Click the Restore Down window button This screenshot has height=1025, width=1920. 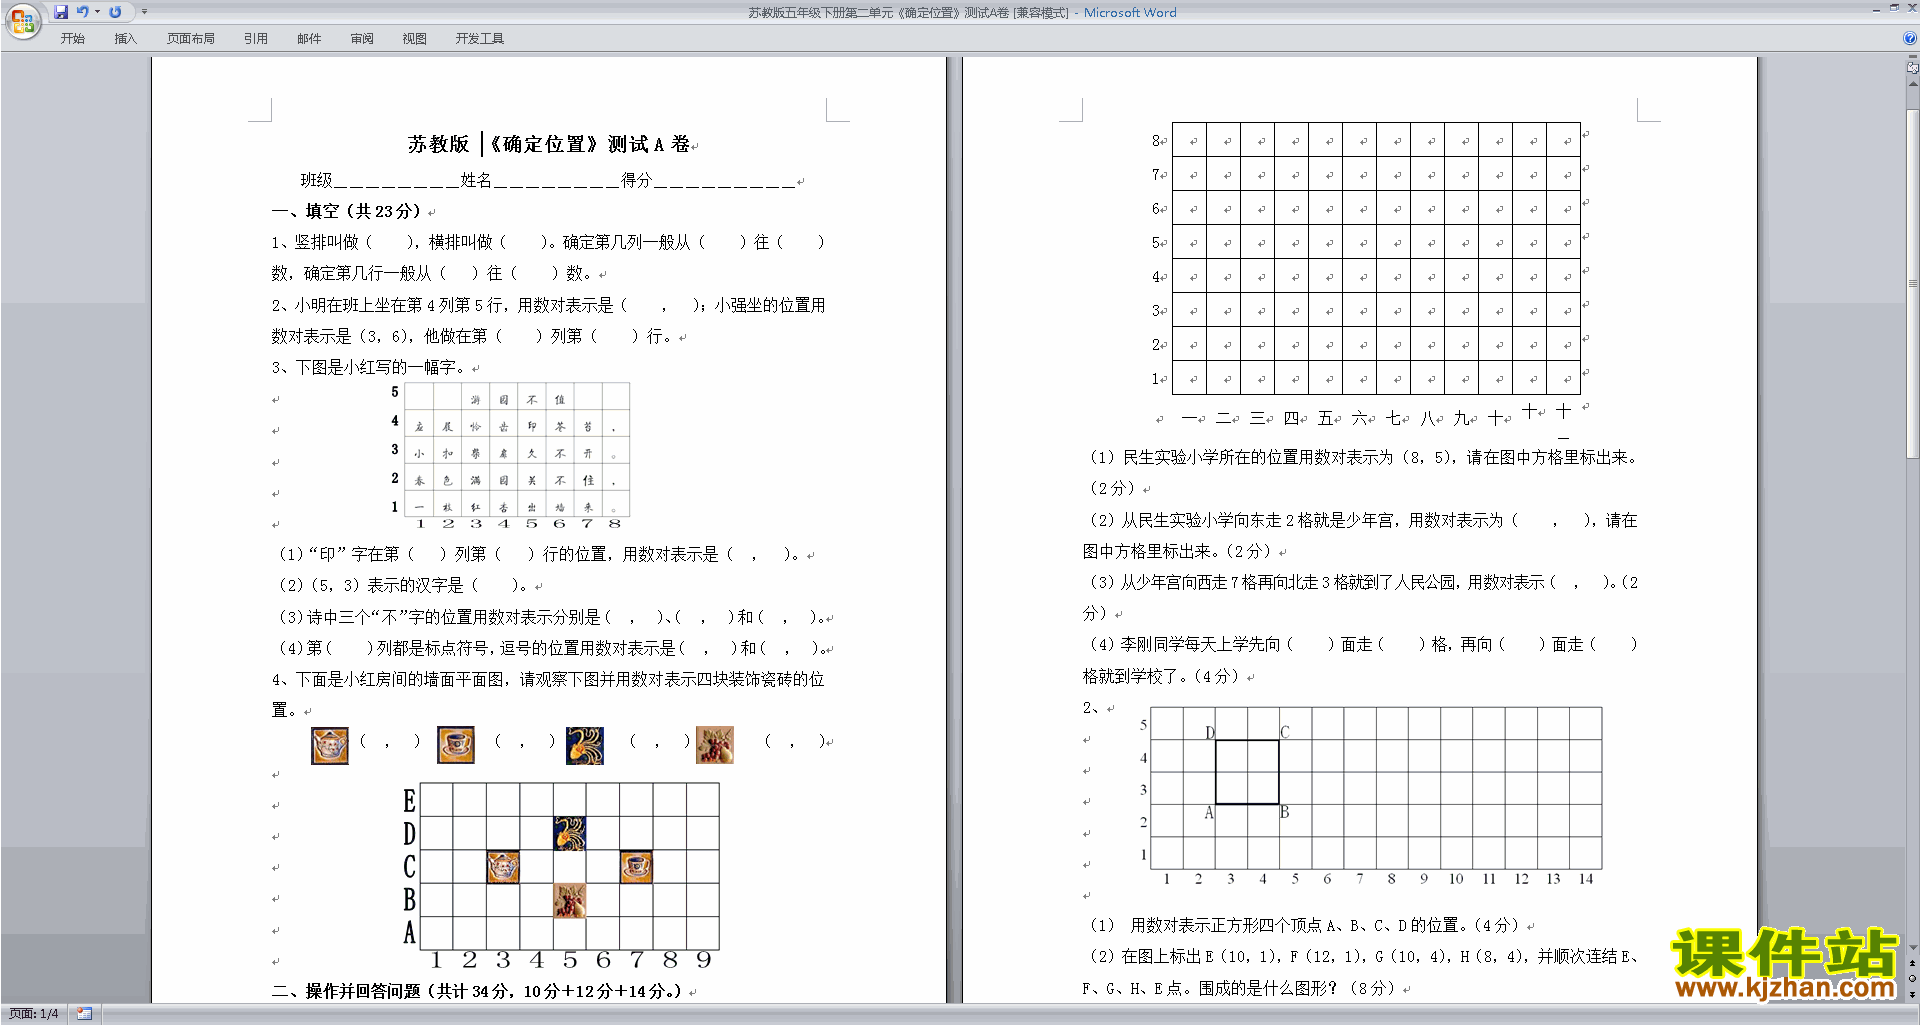(1893, 8)
